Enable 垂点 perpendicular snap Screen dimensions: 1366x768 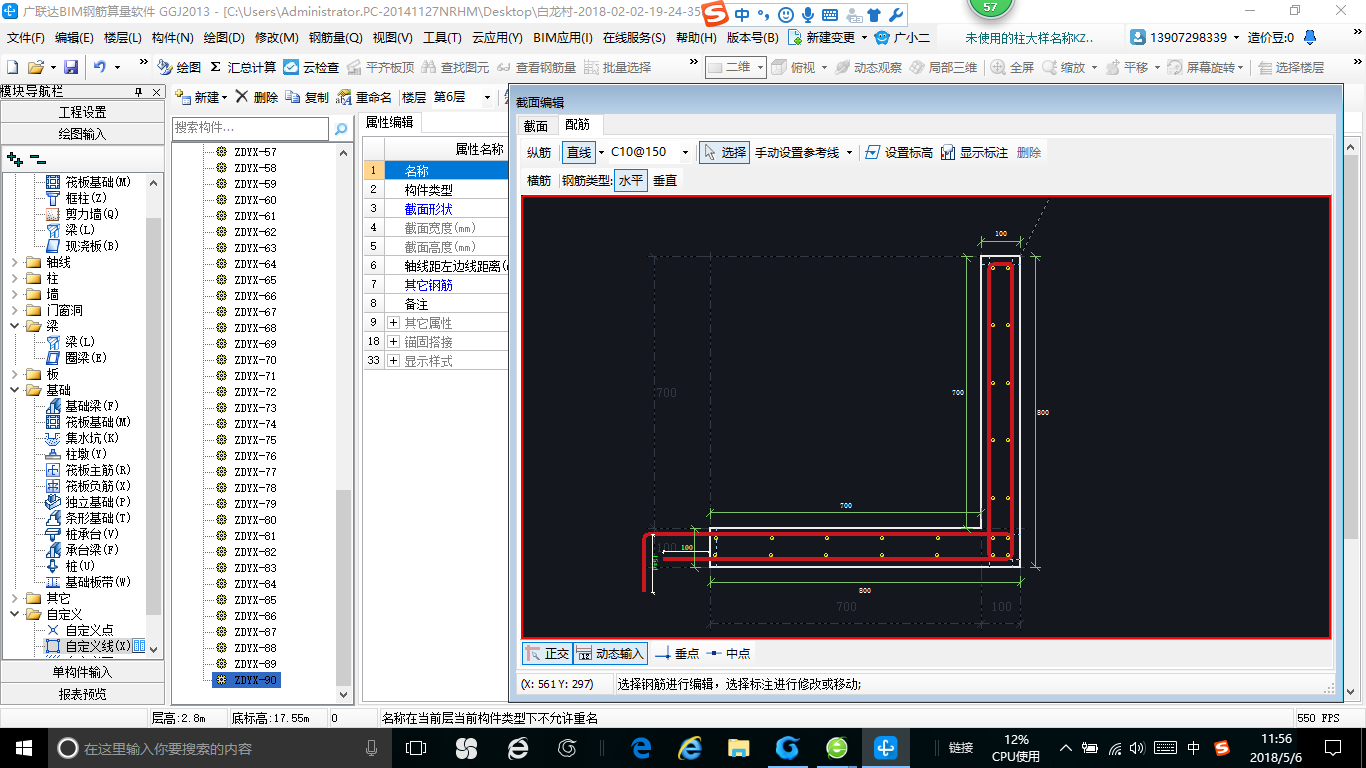(677, 653)
